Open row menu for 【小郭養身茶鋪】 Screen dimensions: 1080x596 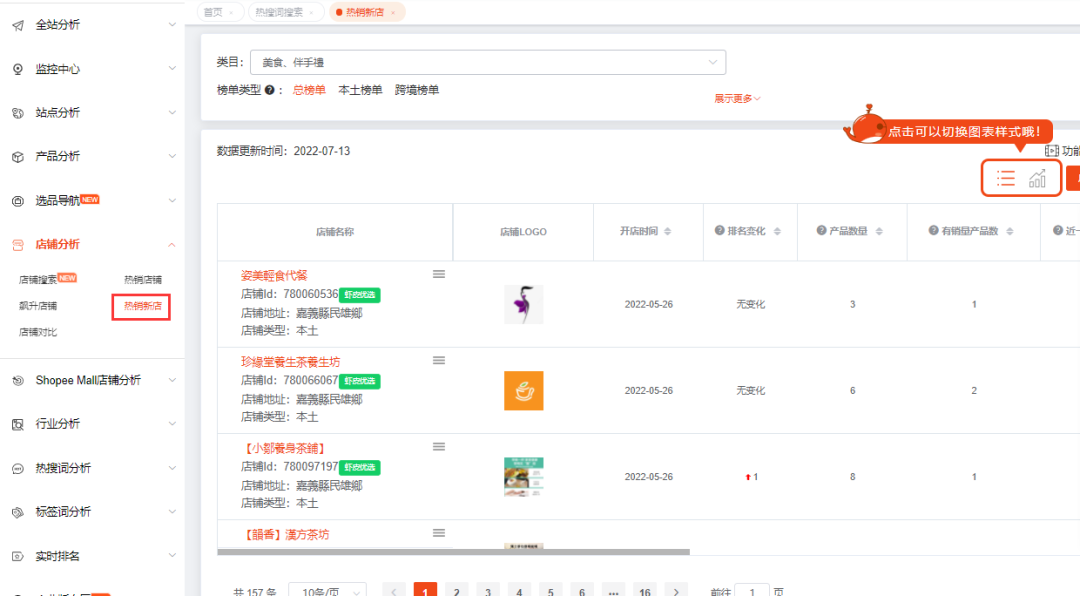point(439,446)
